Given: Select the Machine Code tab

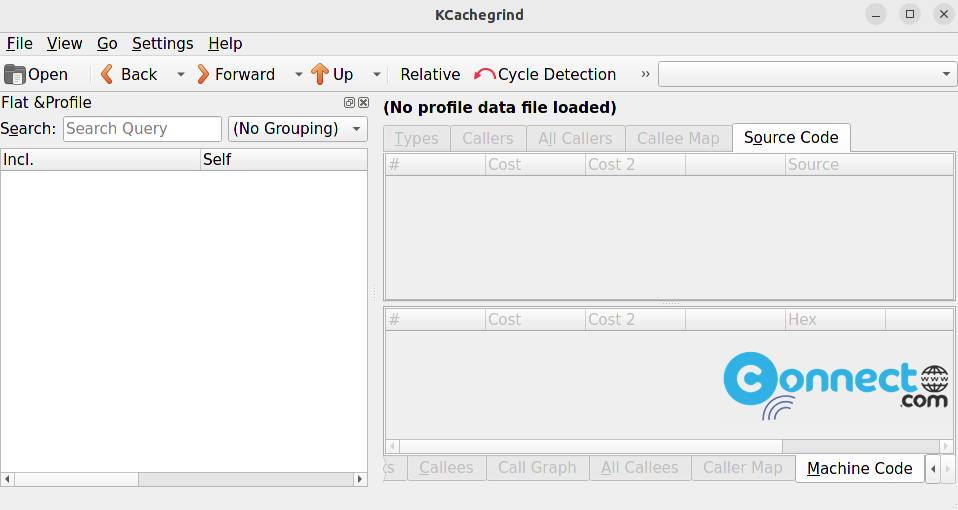Looking at the screenshot, I should click(860, 468).
